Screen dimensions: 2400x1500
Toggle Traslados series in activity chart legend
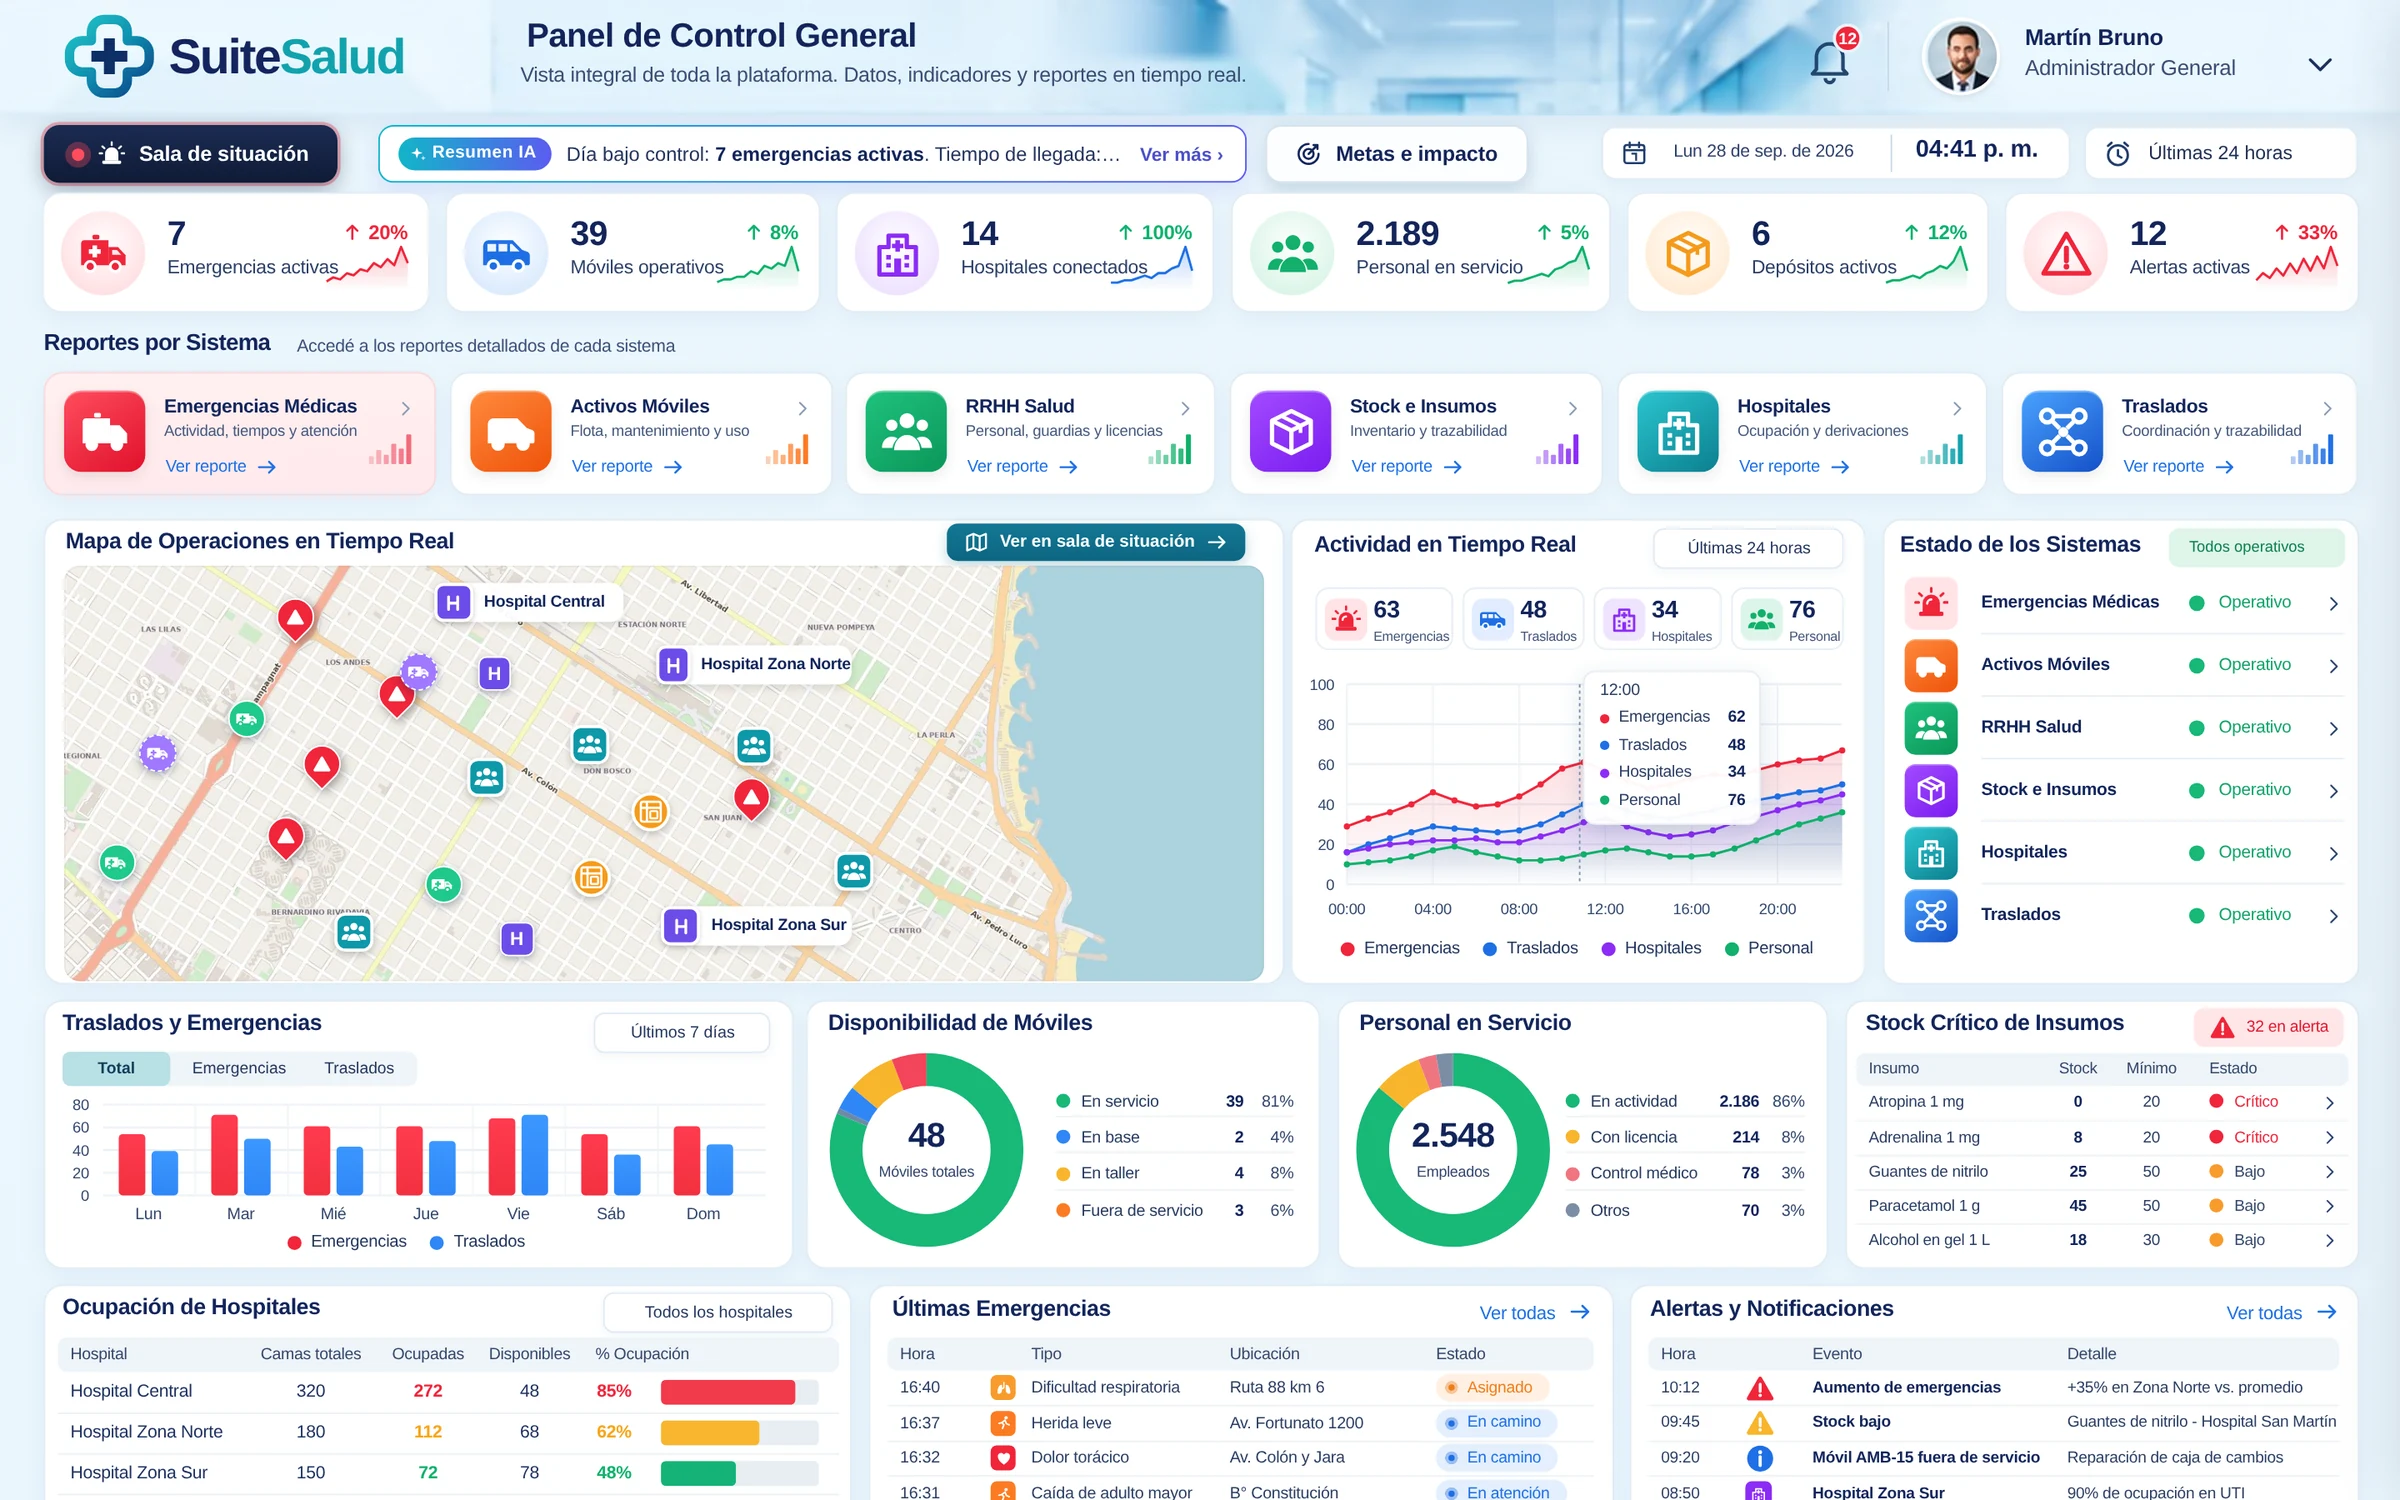pyautogui.click(x=1530, y=948)
